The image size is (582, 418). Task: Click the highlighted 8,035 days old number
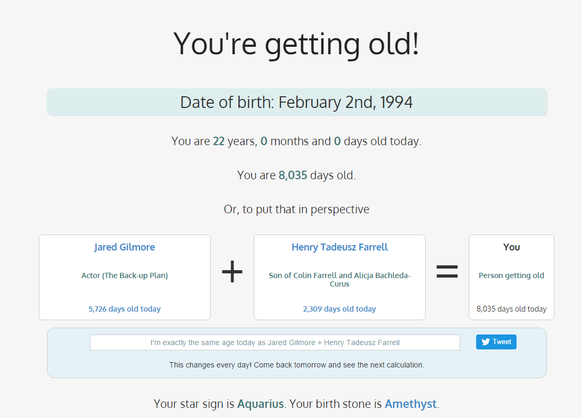(x=293, y=175)
